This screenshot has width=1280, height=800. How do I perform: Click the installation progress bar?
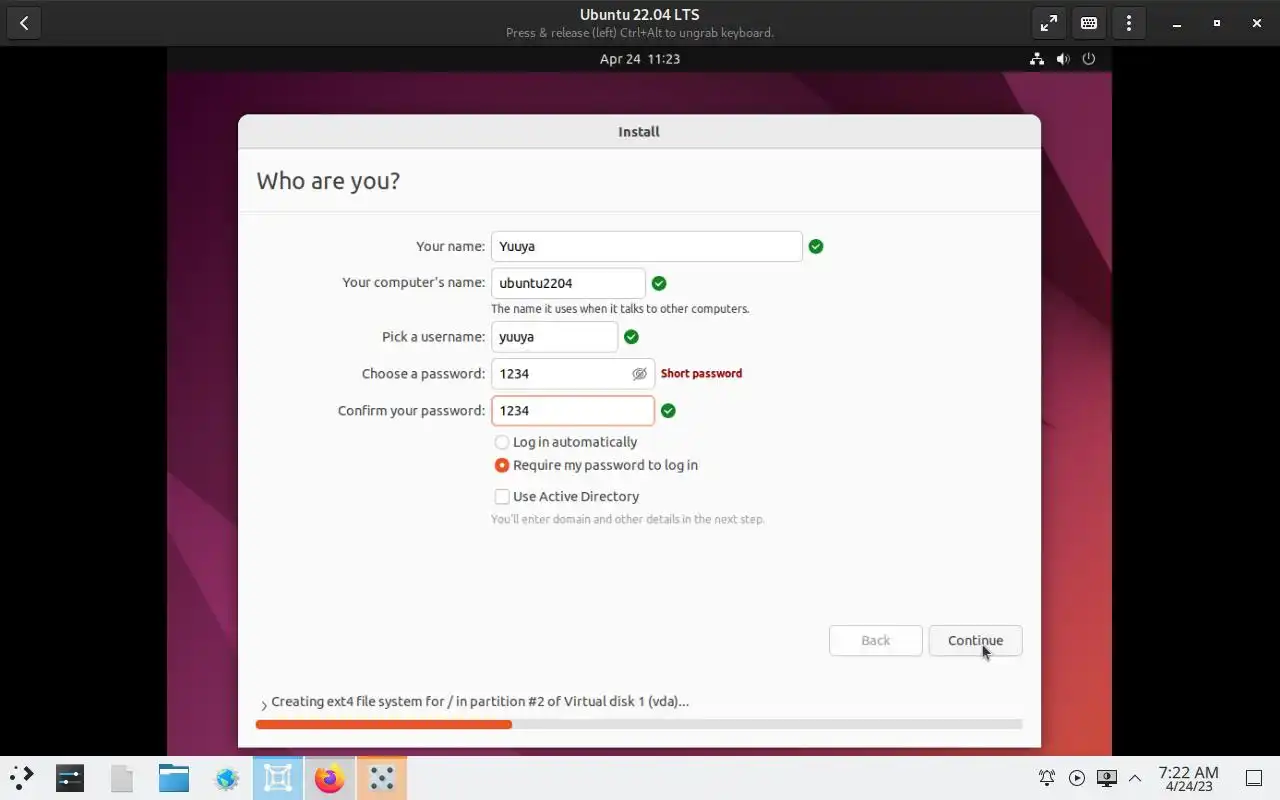(x=639, y=724)
